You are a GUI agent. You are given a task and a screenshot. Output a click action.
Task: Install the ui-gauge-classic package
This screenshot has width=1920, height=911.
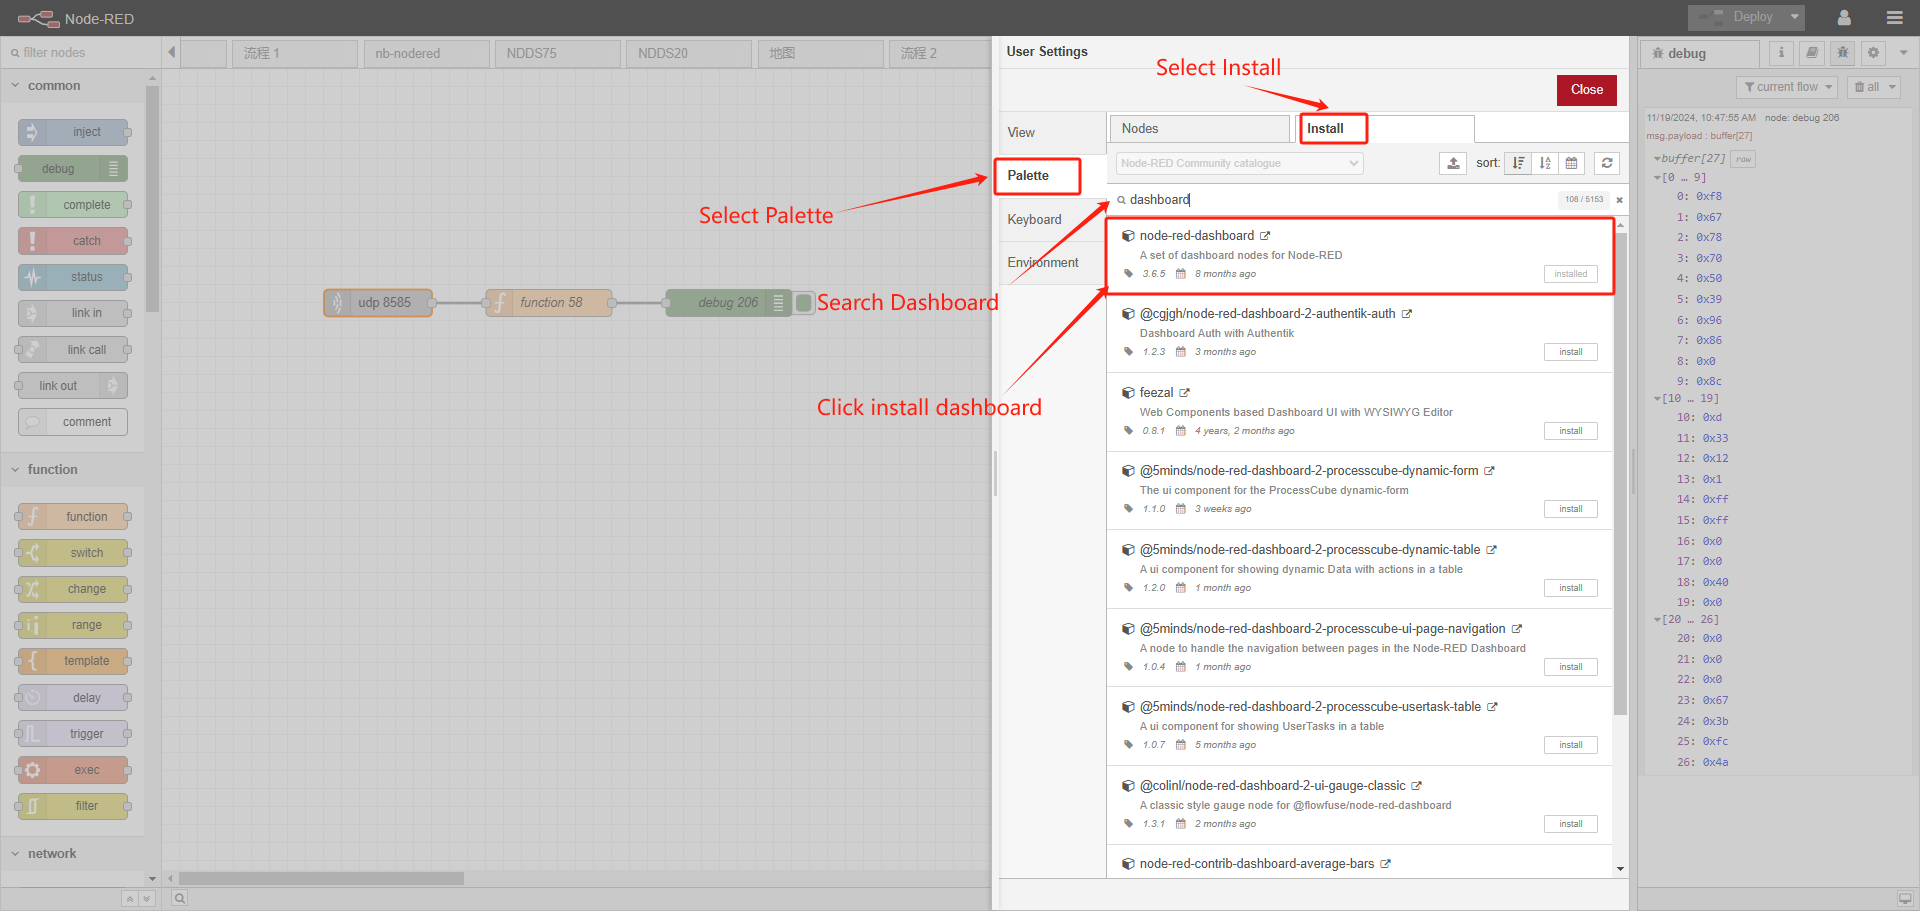coord(1570,824)
